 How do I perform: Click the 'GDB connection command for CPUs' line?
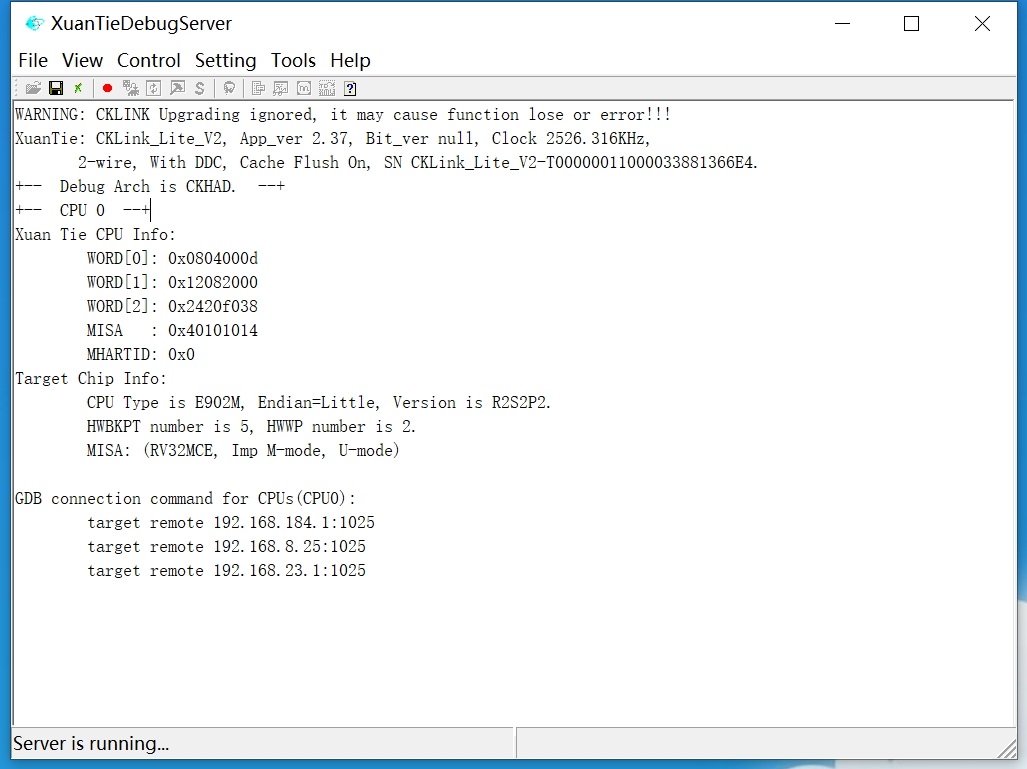(x=185, y=498)
